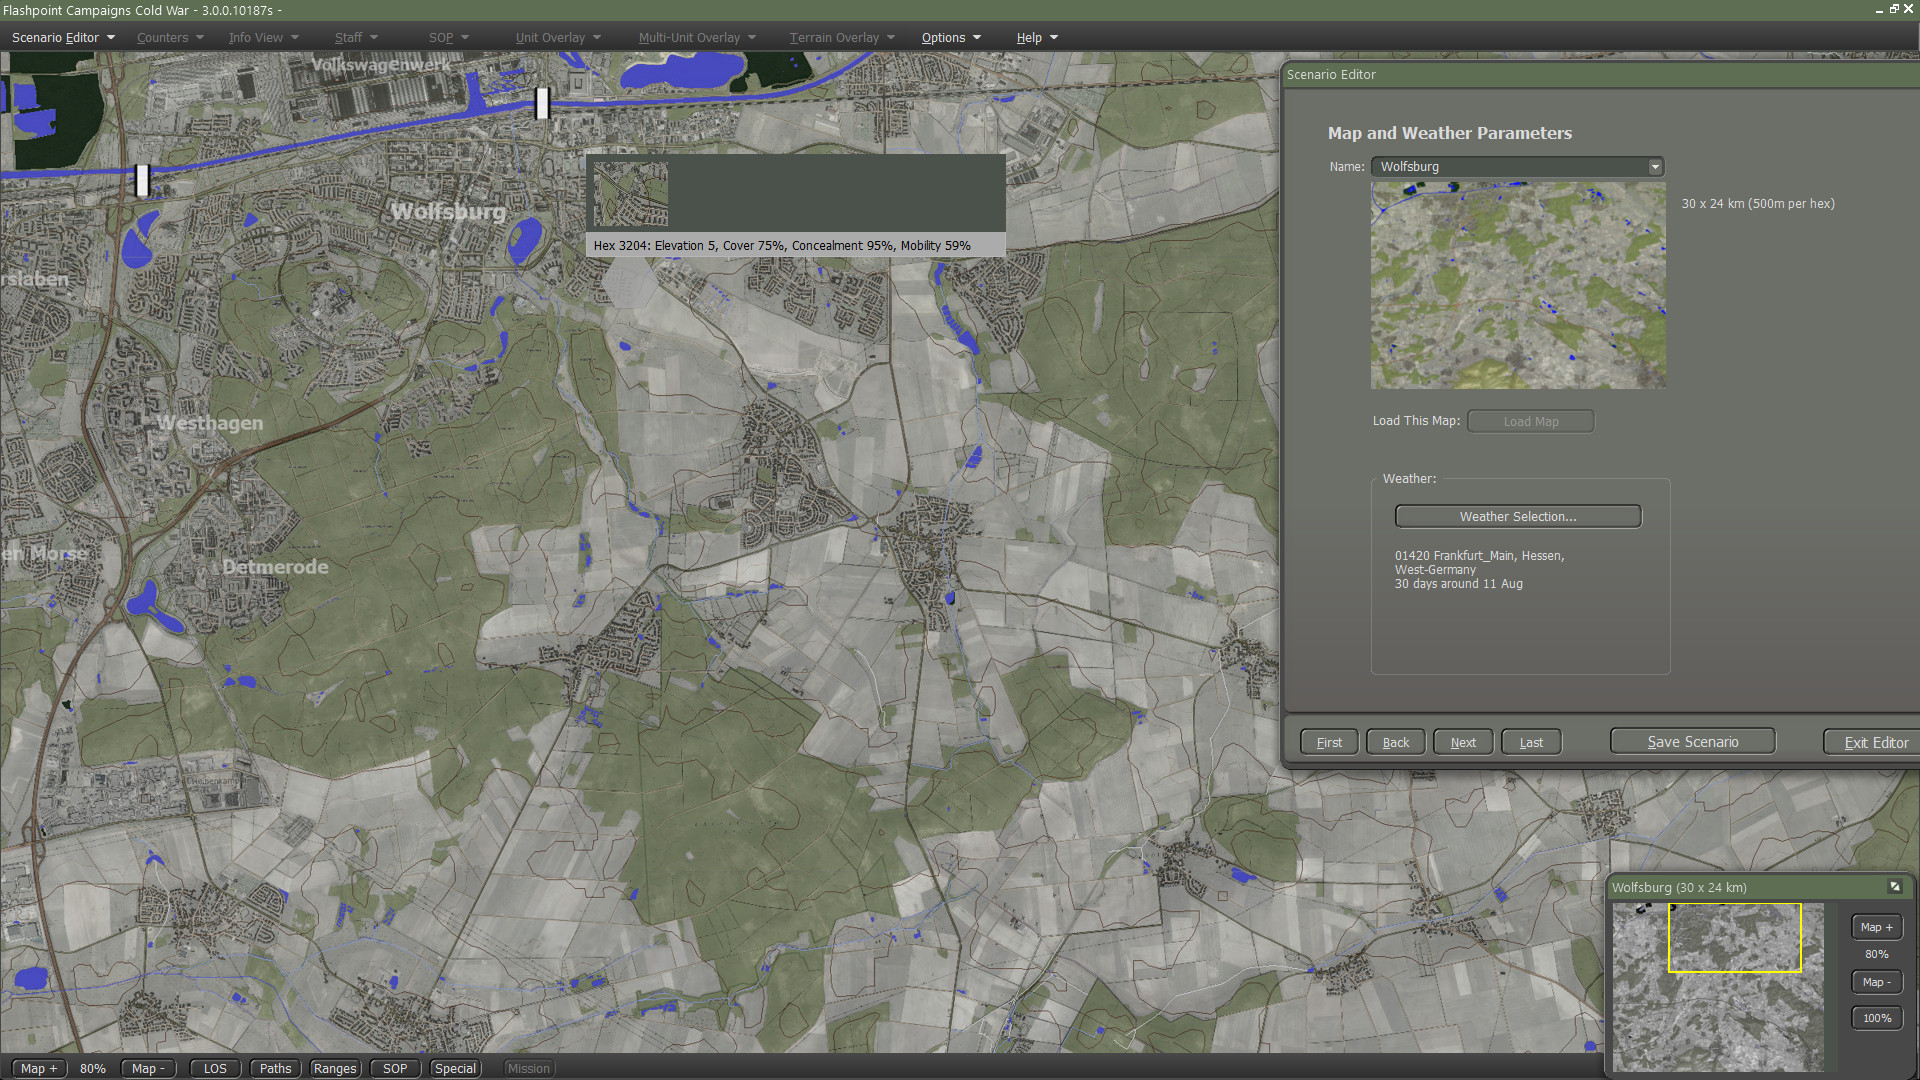1920x1080 pixels.
Task: Click the Weather Selection button
Action: (x=1517, y=517)
